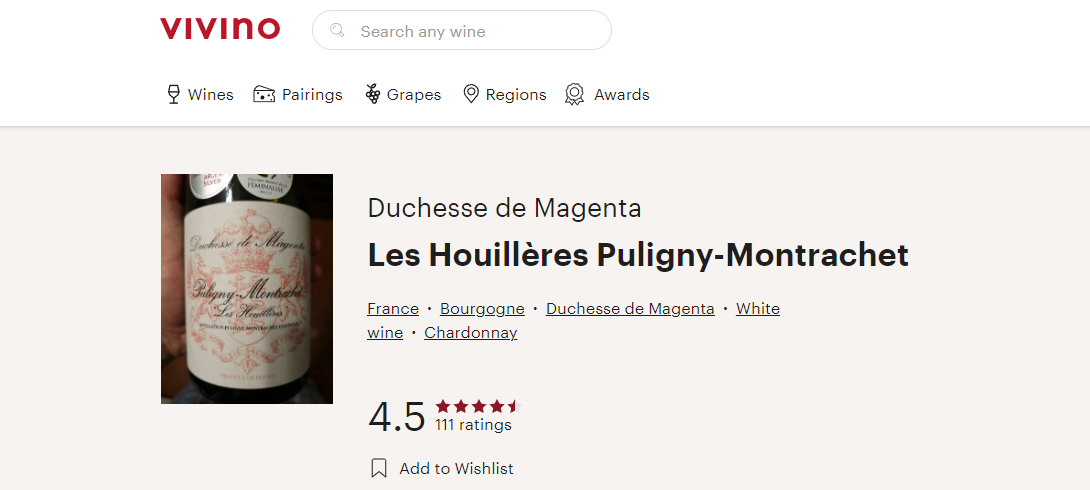Follow the France country link
This screenshot has height=490, width=1090.
tap(393, 309)
